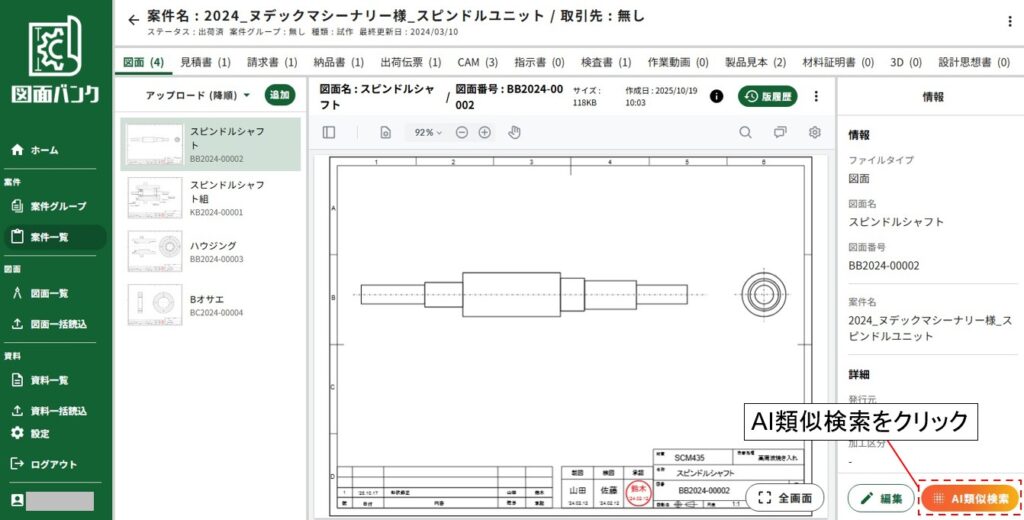
Task: Open 図面一覧 in the sidebar
Action: 50,293
